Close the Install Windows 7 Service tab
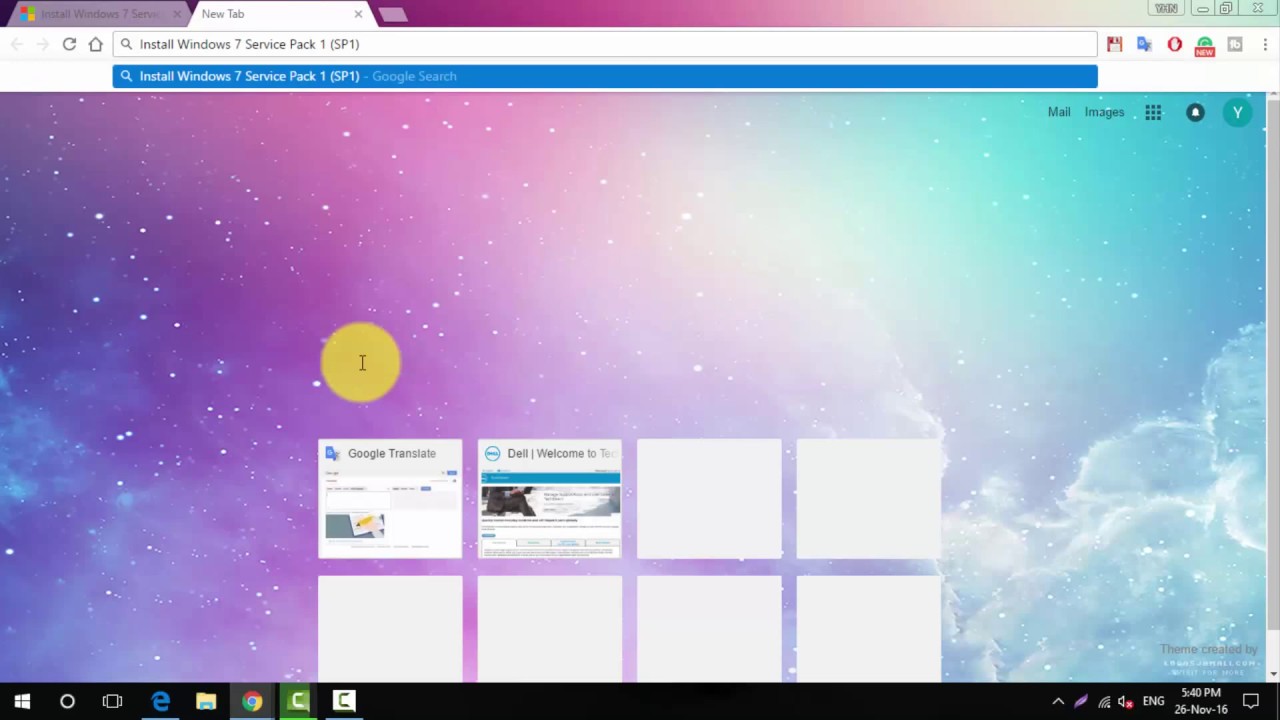 [177, 14]
